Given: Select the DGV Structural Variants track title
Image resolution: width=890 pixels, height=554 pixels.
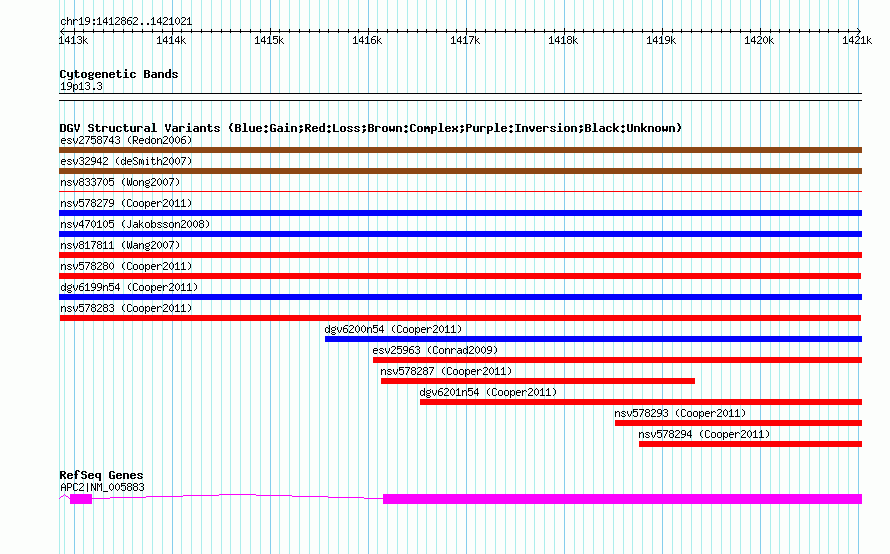Looking at the screenshot, I should [370, 128].
